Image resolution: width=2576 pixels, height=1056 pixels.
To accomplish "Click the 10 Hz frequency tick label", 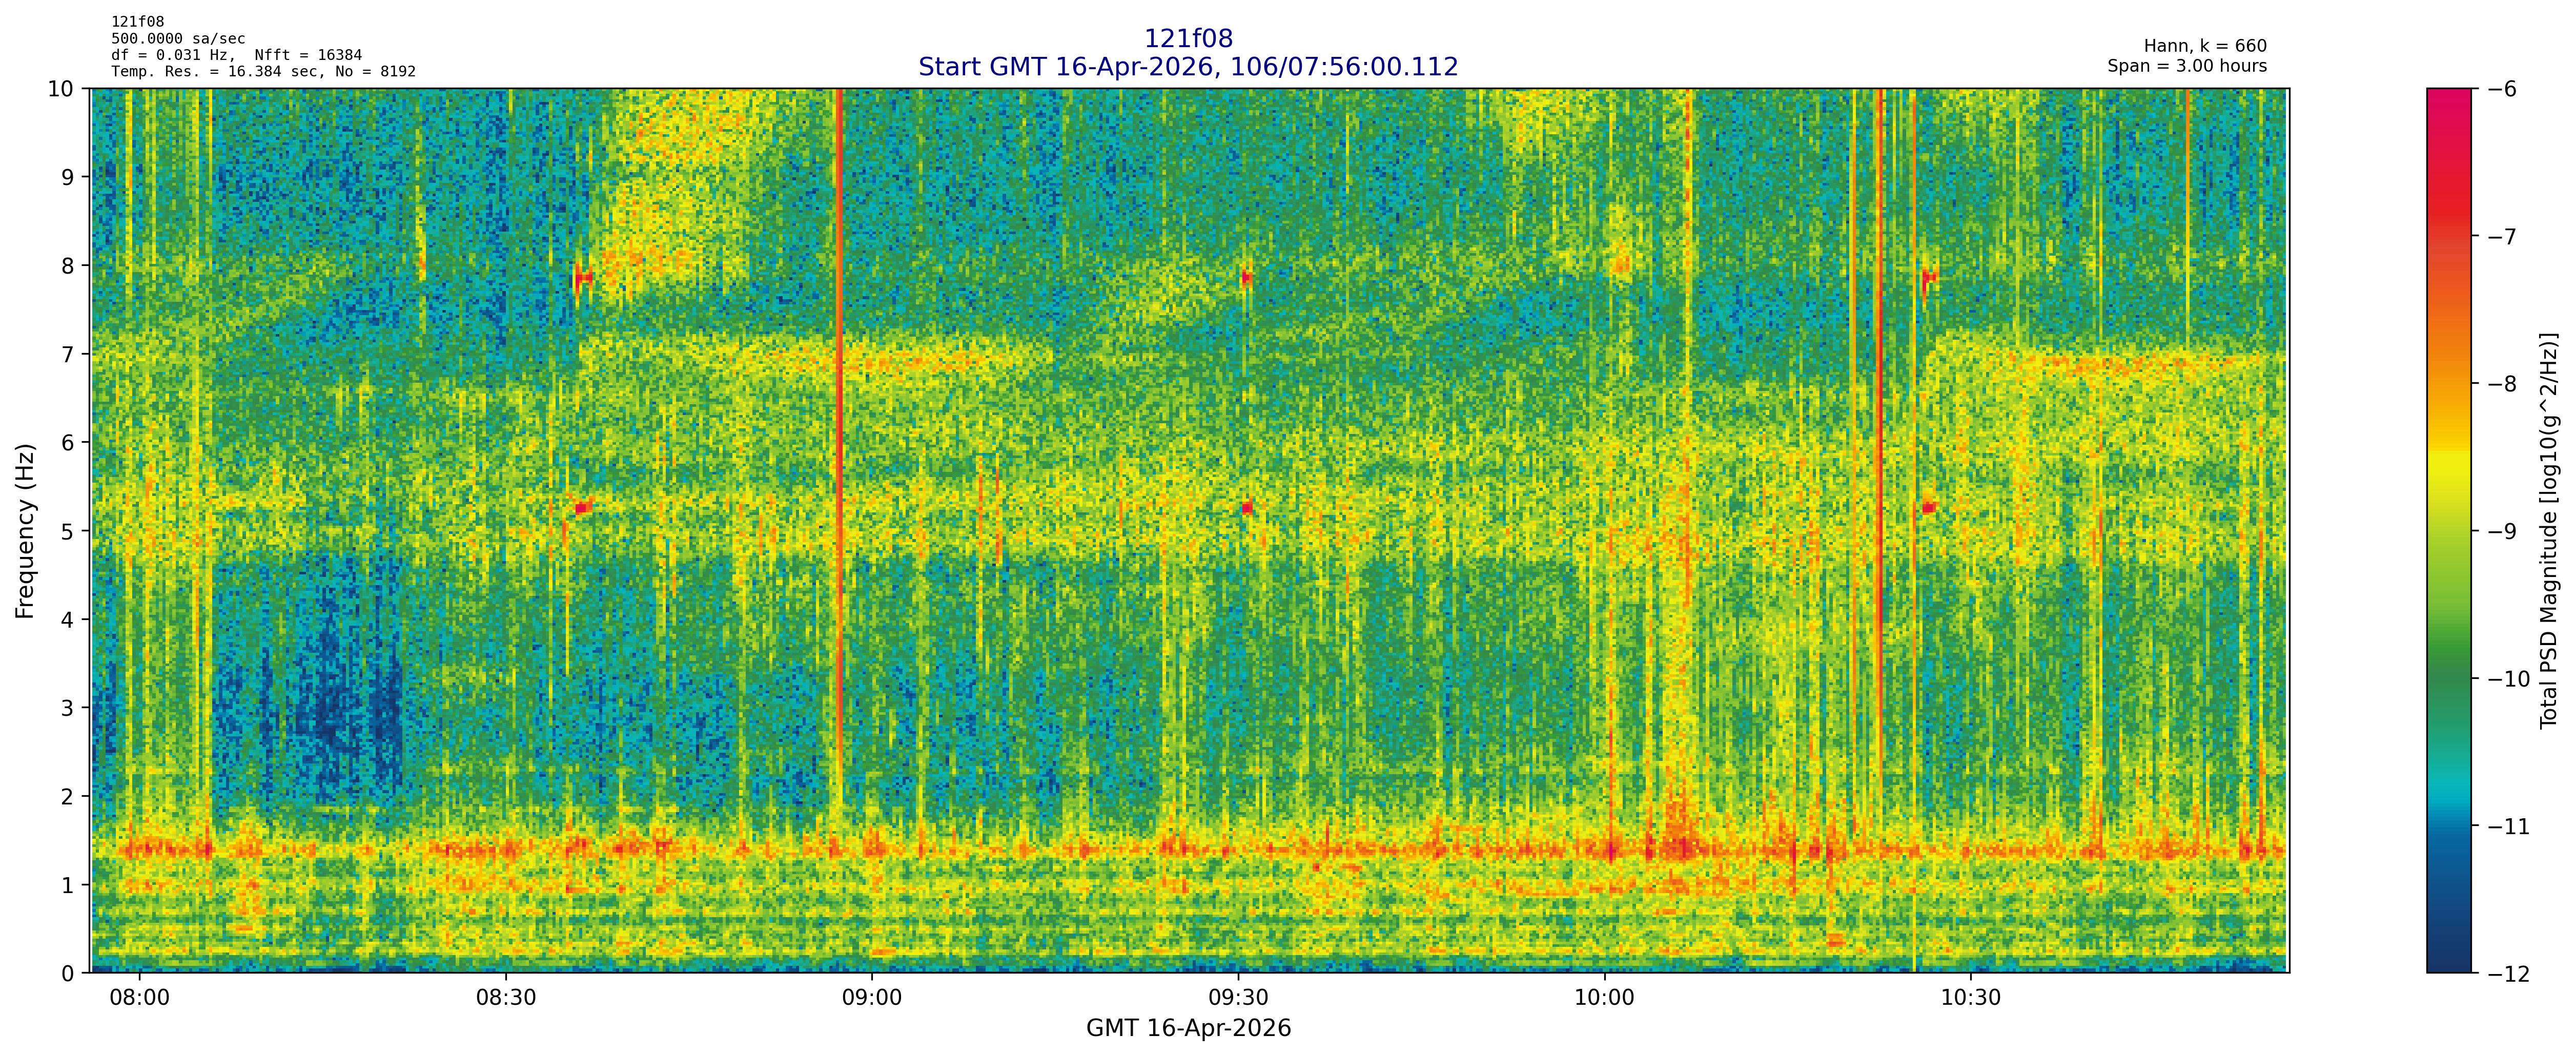I will pos(60,89).
